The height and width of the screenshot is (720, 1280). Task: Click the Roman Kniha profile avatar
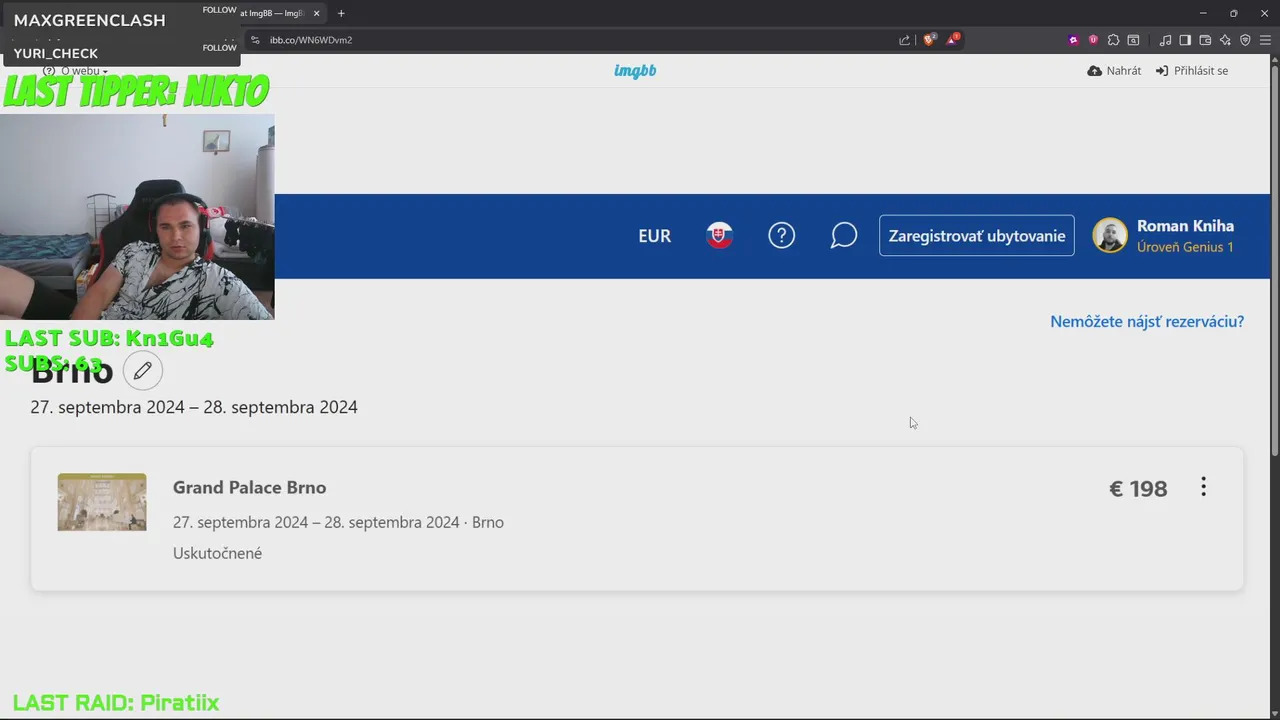coord(1110,236)
